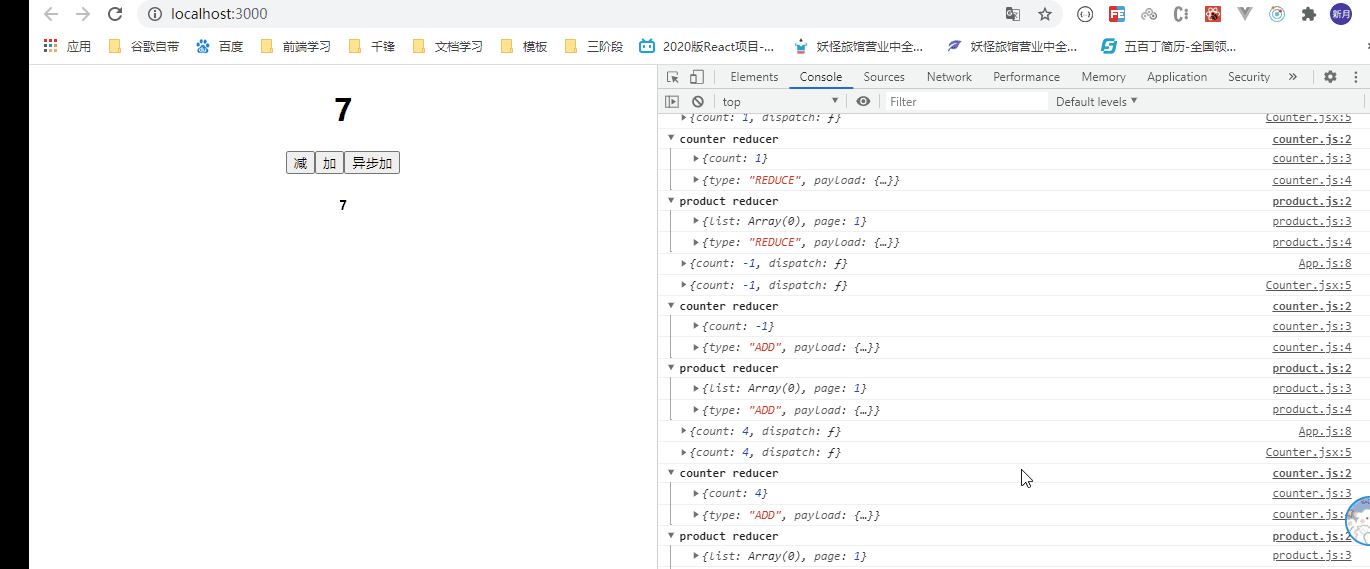This screenshot has width=1370, height=569.
Task: Click the 异步加 async add button
Action: (372, 163)
